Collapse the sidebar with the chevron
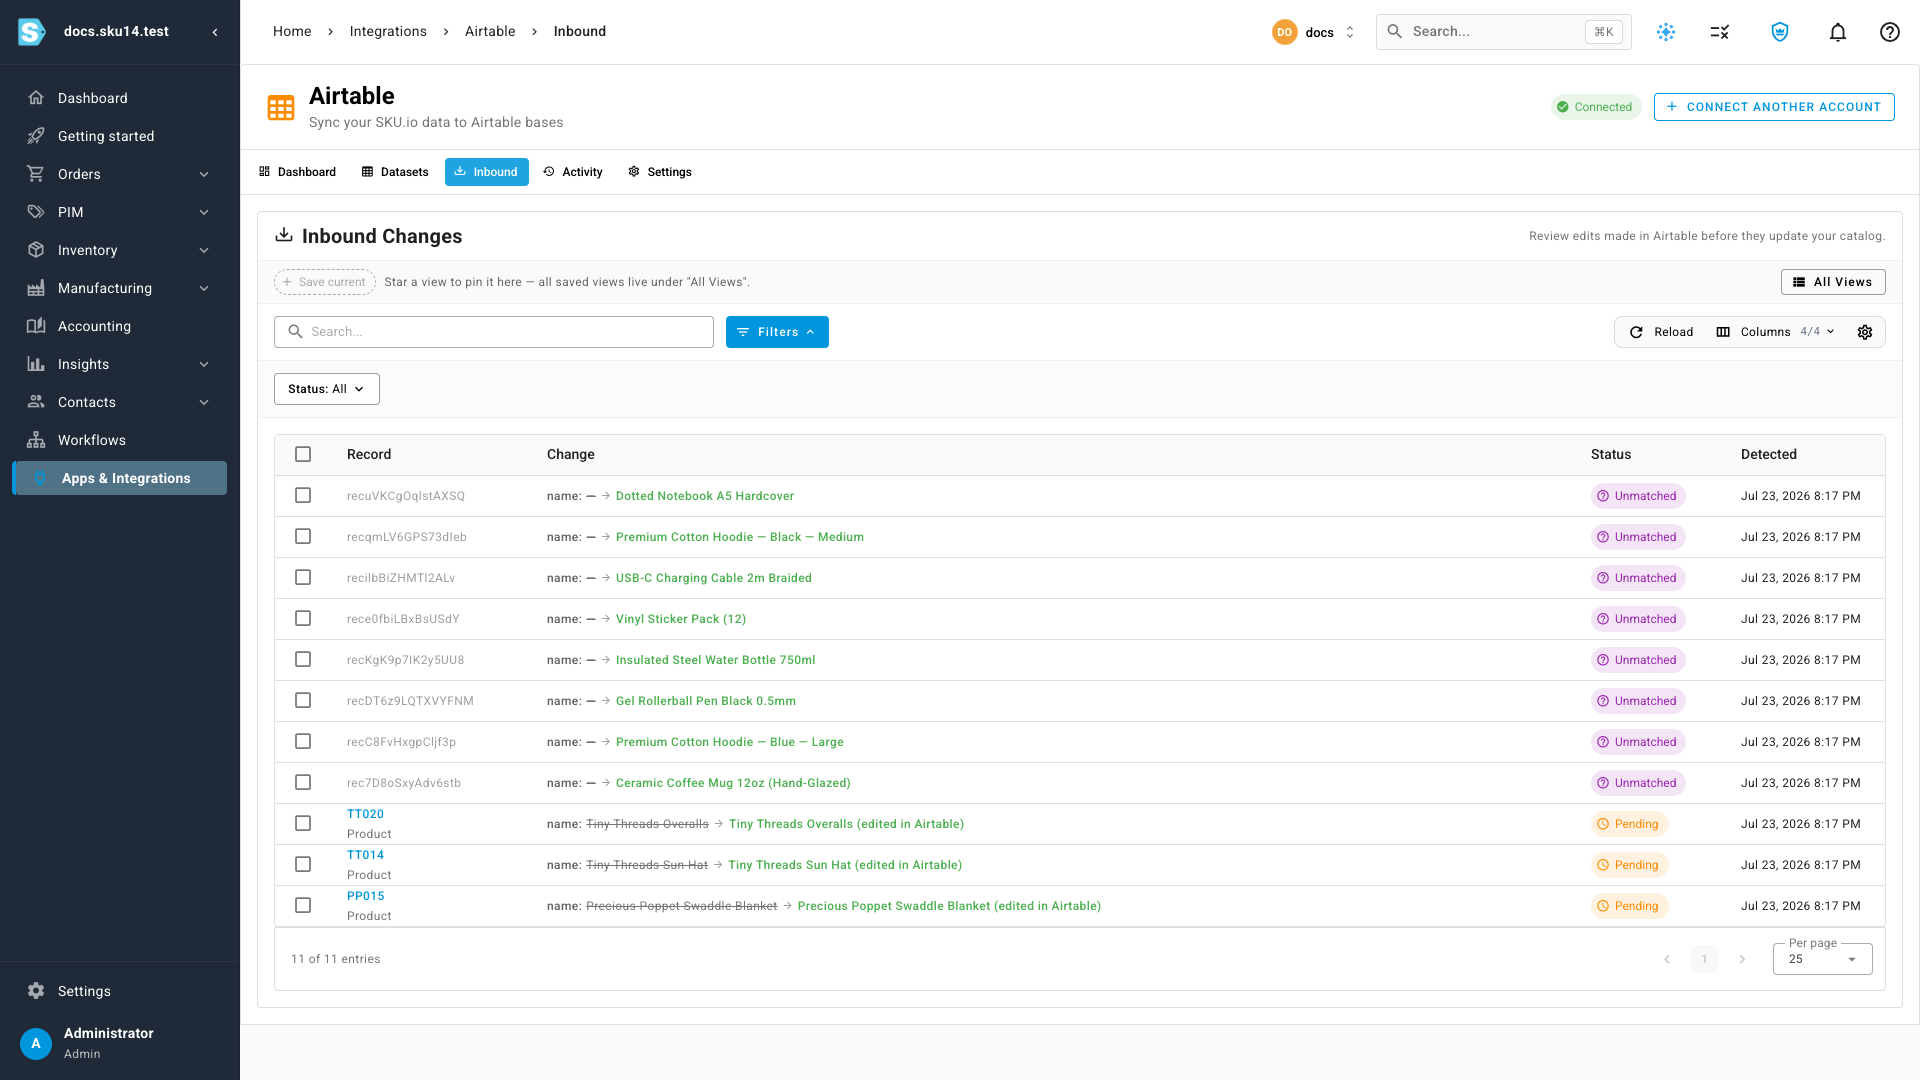Image resolution: width=1920 pixels, height=1080 pixels. click(215, 32)
